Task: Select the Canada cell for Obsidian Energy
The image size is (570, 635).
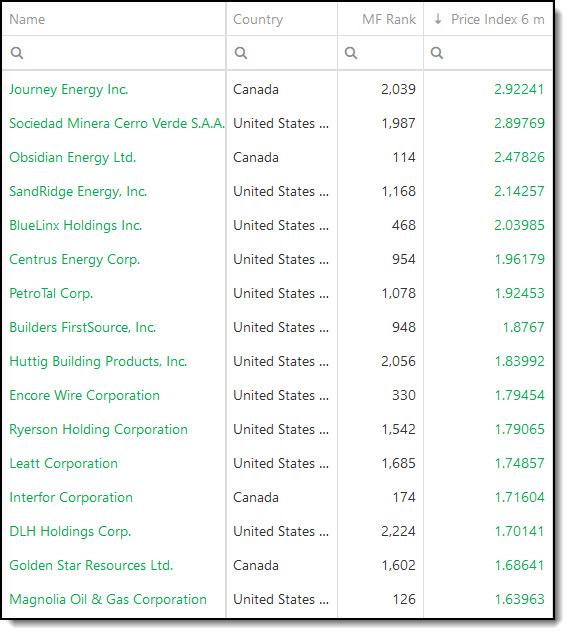Action: click(x=256, y=158)
